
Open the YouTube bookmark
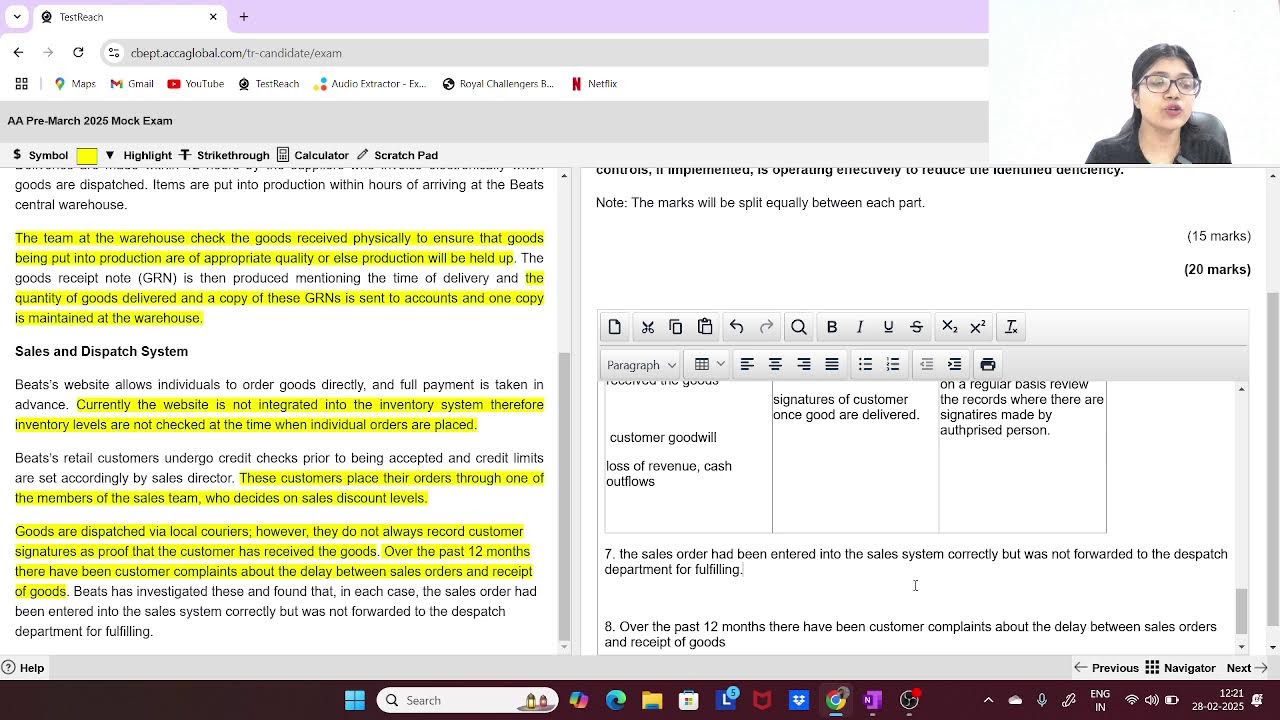195,84
